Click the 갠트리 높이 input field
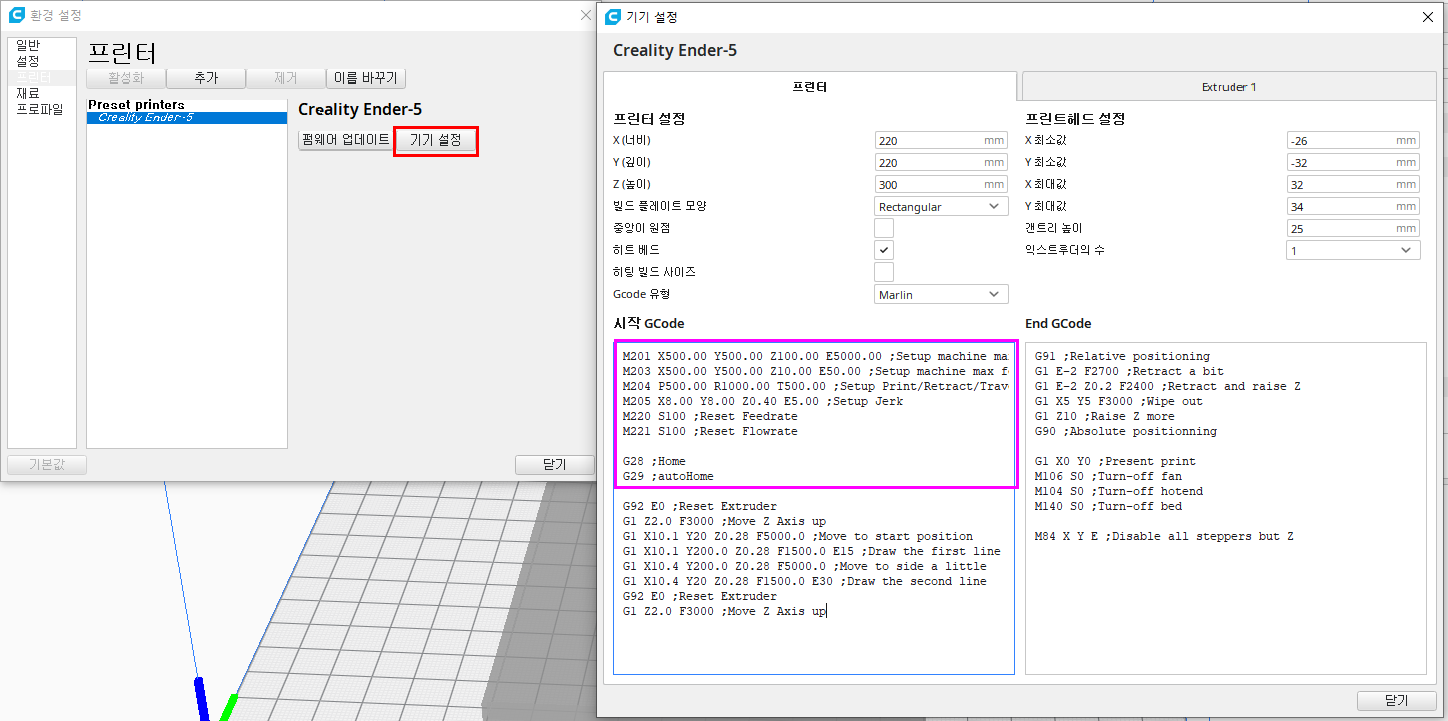Viewport: 1448px width, 721px height. 1353,228
